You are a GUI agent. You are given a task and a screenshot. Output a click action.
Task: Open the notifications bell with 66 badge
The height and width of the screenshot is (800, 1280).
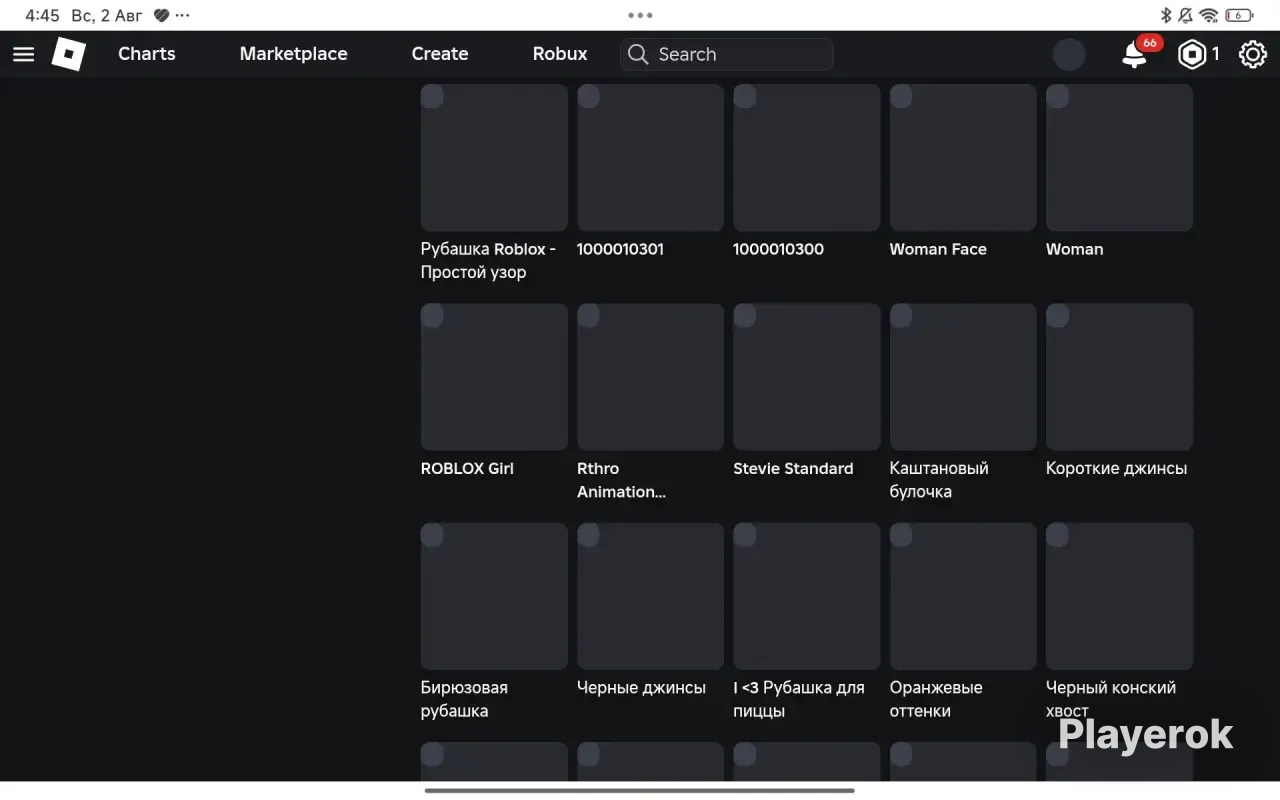point(1134,54)
